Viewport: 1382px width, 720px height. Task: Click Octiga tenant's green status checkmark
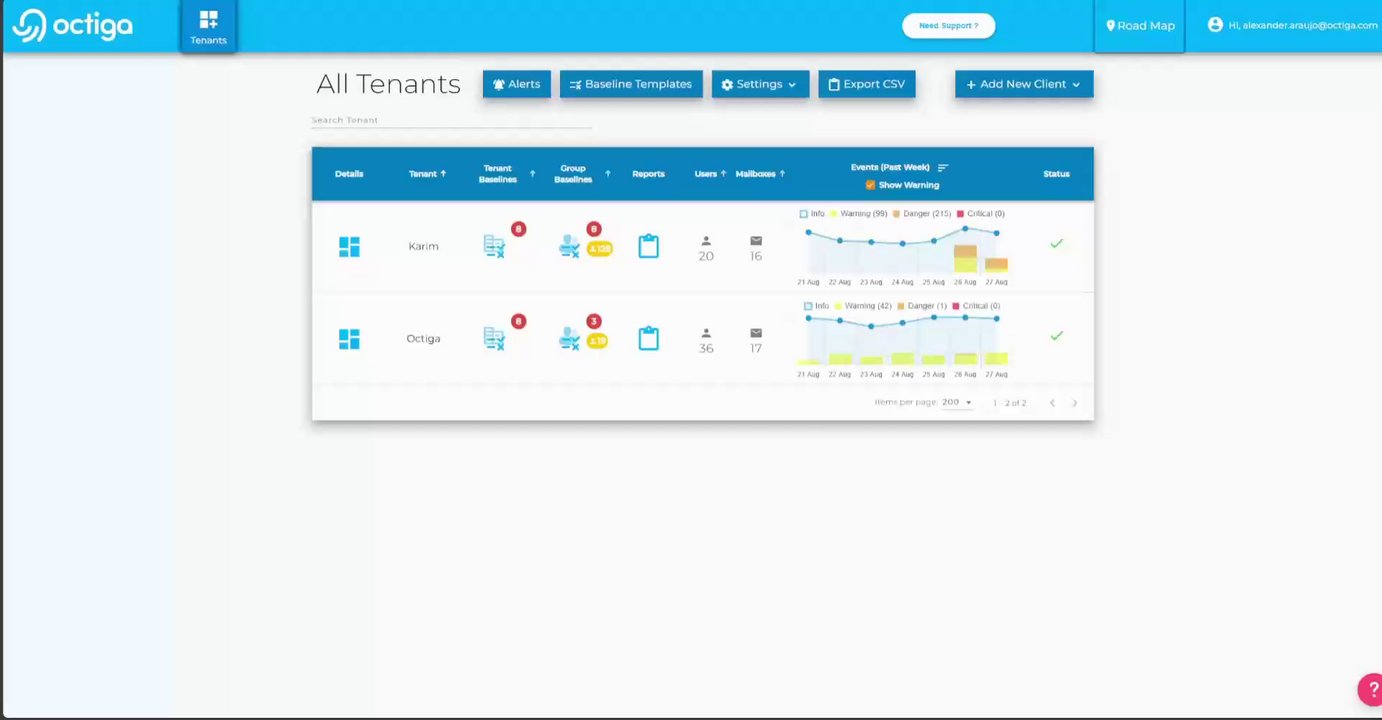[x=1056, y=336]
